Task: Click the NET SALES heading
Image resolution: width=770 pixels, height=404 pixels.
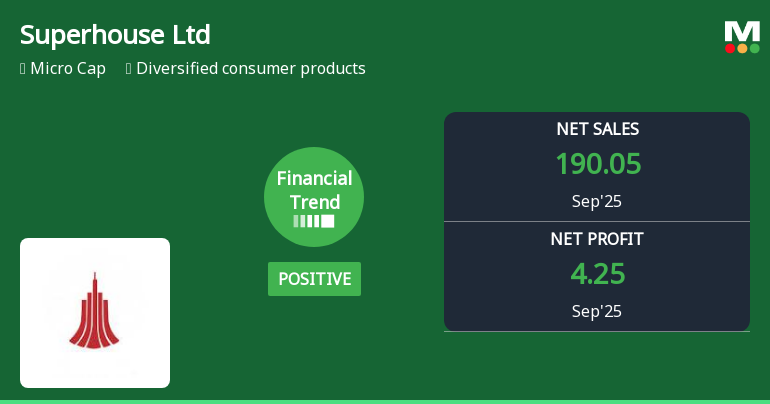Action: click(x=597, y=129)
